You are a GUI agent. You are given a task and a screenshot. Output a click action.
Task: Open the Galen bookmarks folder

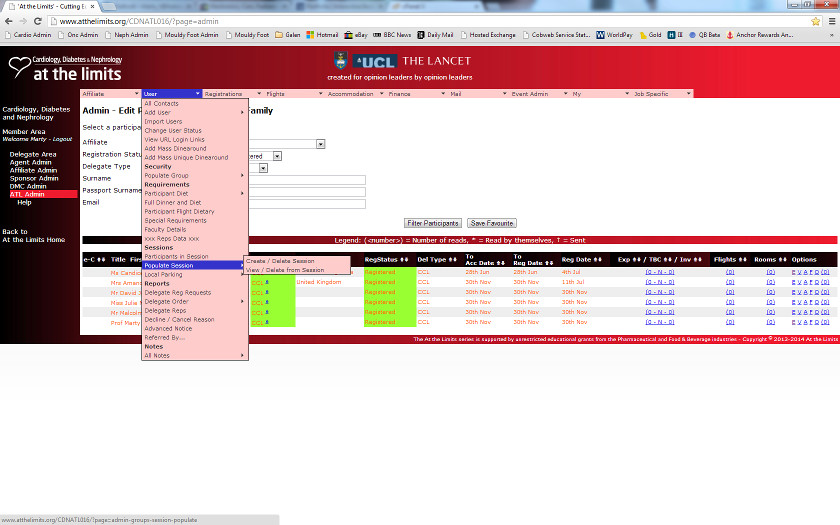click(x=288, y=35)
